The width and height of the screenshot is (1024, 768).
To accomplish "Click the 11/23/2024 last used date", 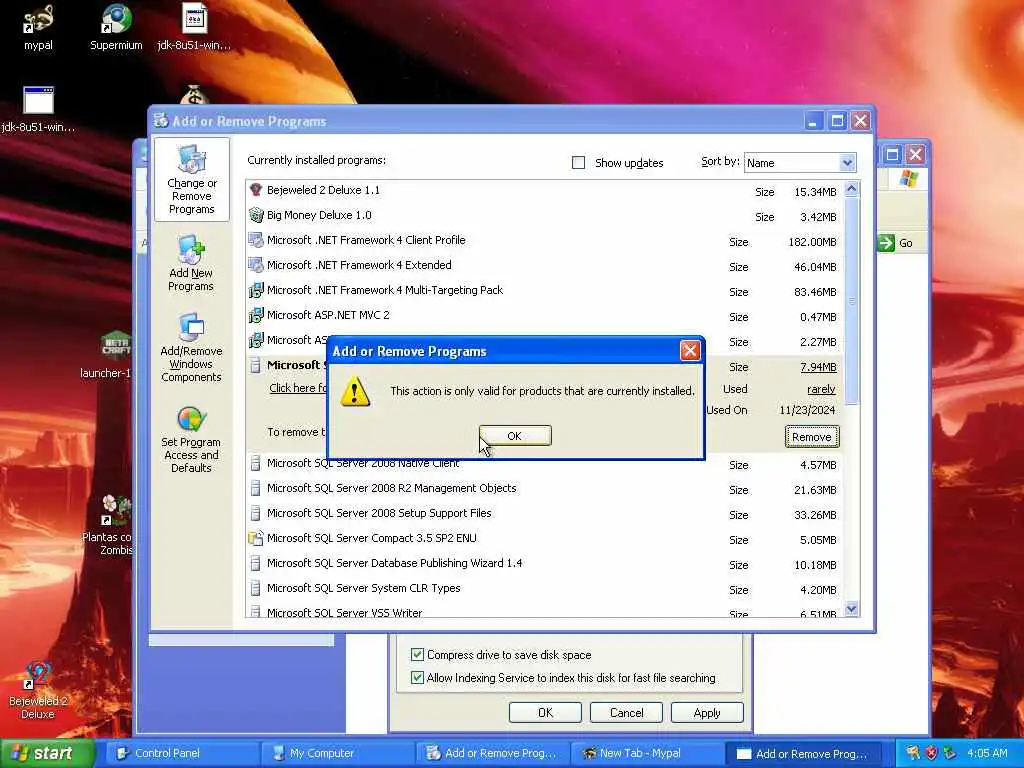I will 807,410.
